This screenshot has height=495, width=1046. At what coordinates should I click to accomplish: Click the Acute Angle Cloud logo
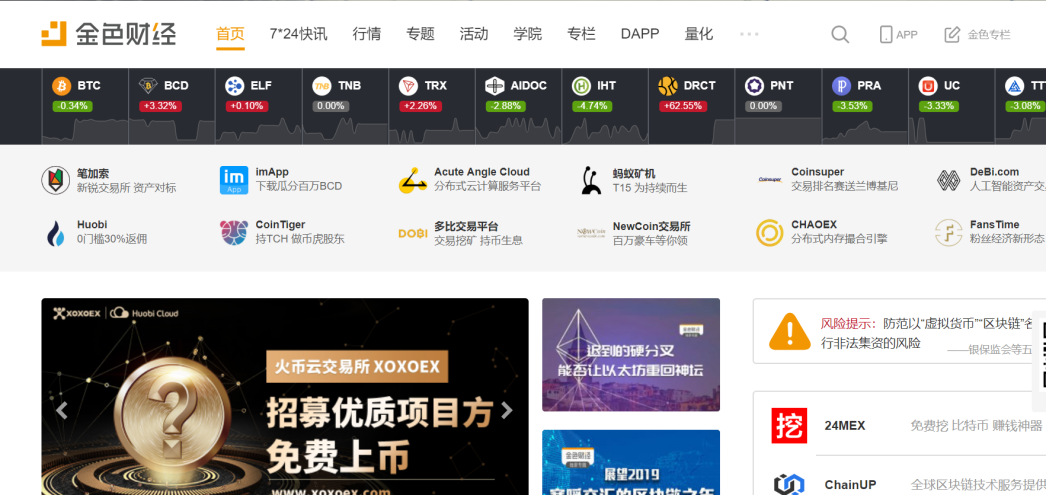point(413,180)
